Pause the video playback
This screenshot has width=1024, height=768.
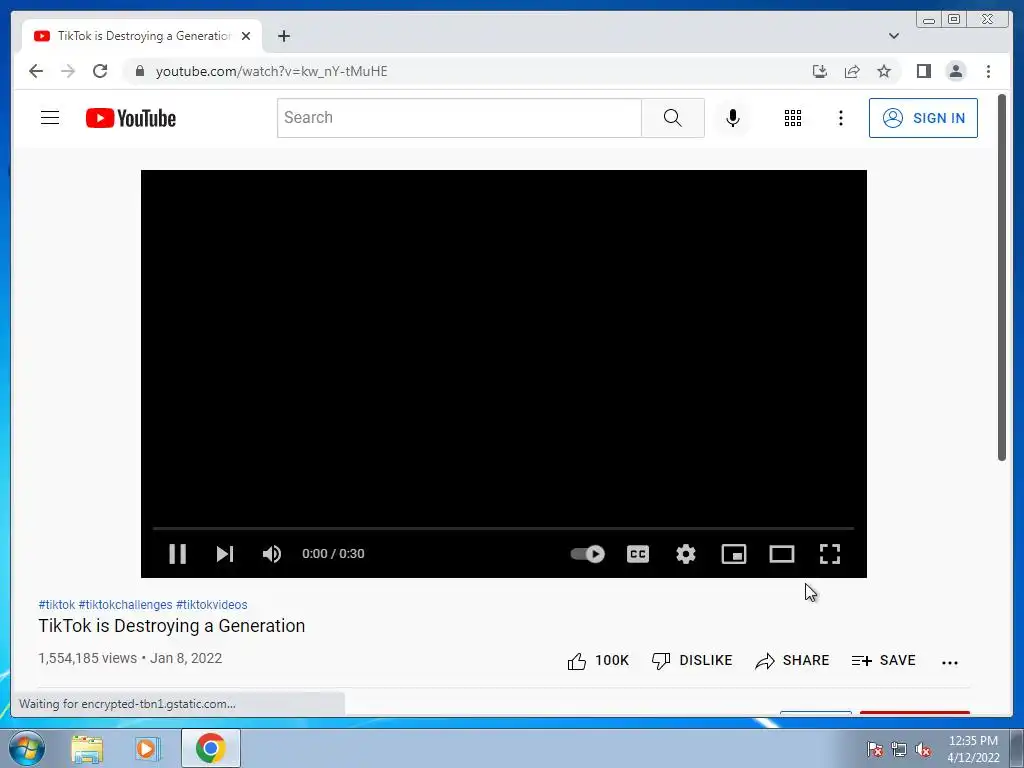178,554
